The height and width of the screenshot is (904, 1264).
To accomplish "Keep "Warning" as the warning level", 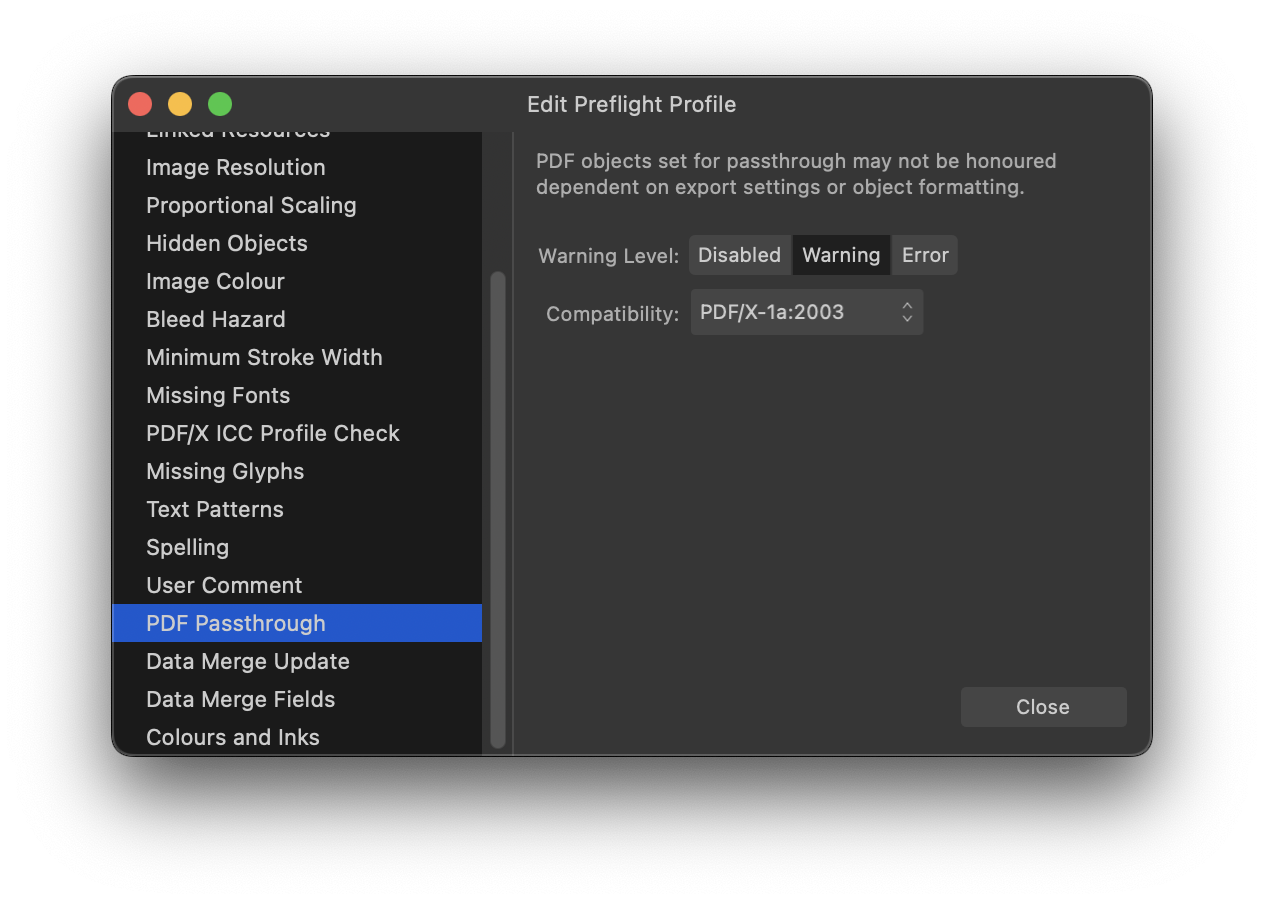I will pyautogui.click(x=841, y=255).
